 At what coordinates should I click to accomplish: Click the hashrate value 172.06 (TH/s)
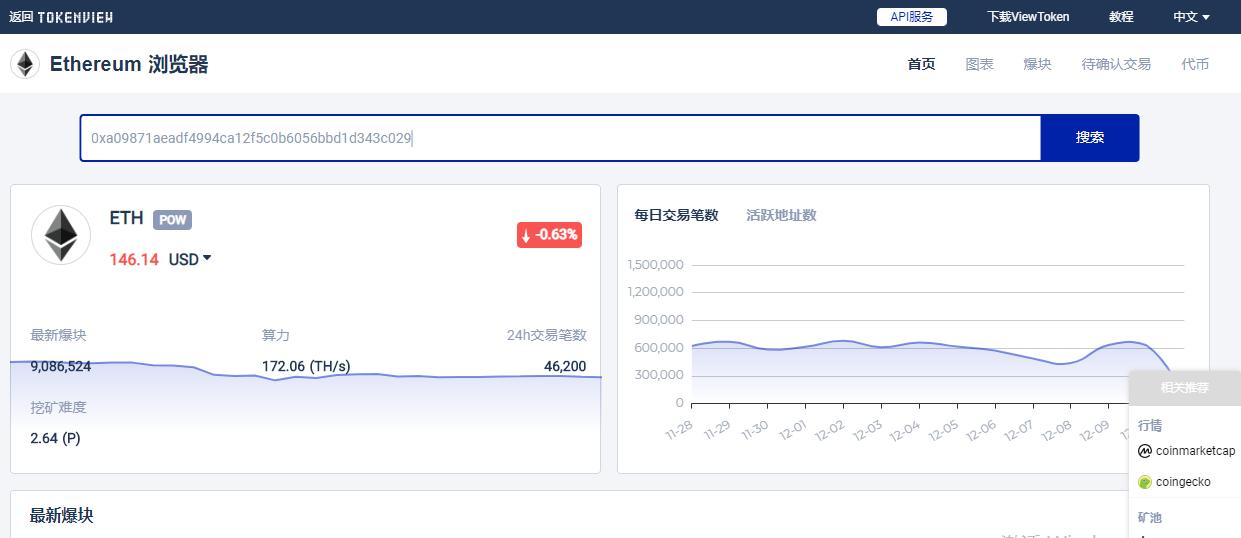[306, 367]
